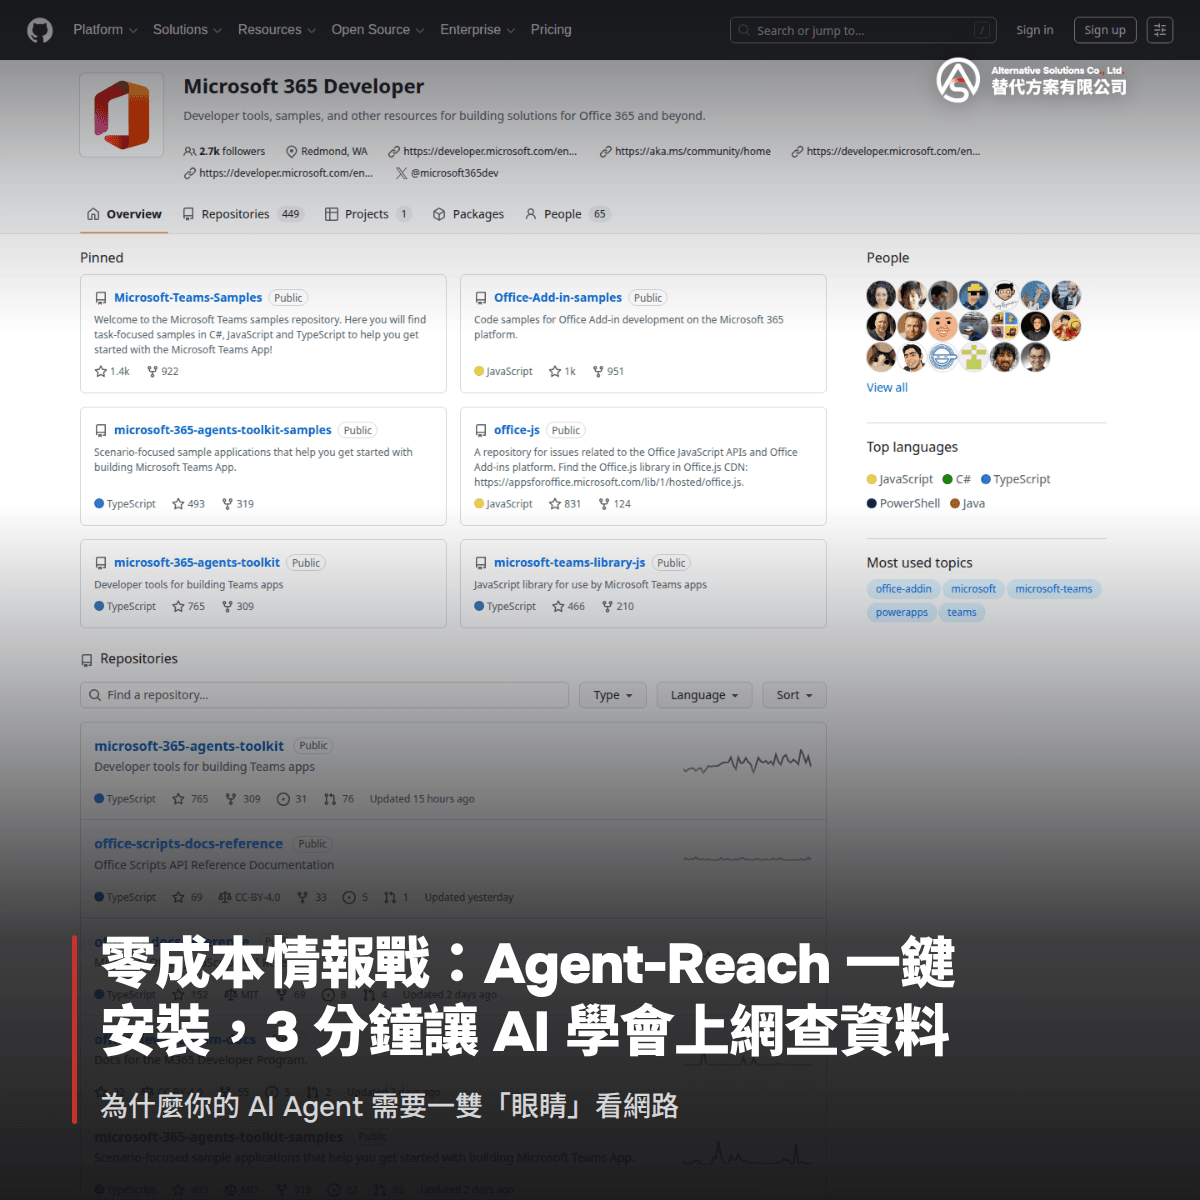The height and width of the screenshot is (1200, 1200).
Task: Click star count 69 on office-scripts-docs-reference
Action: [187, 897]
